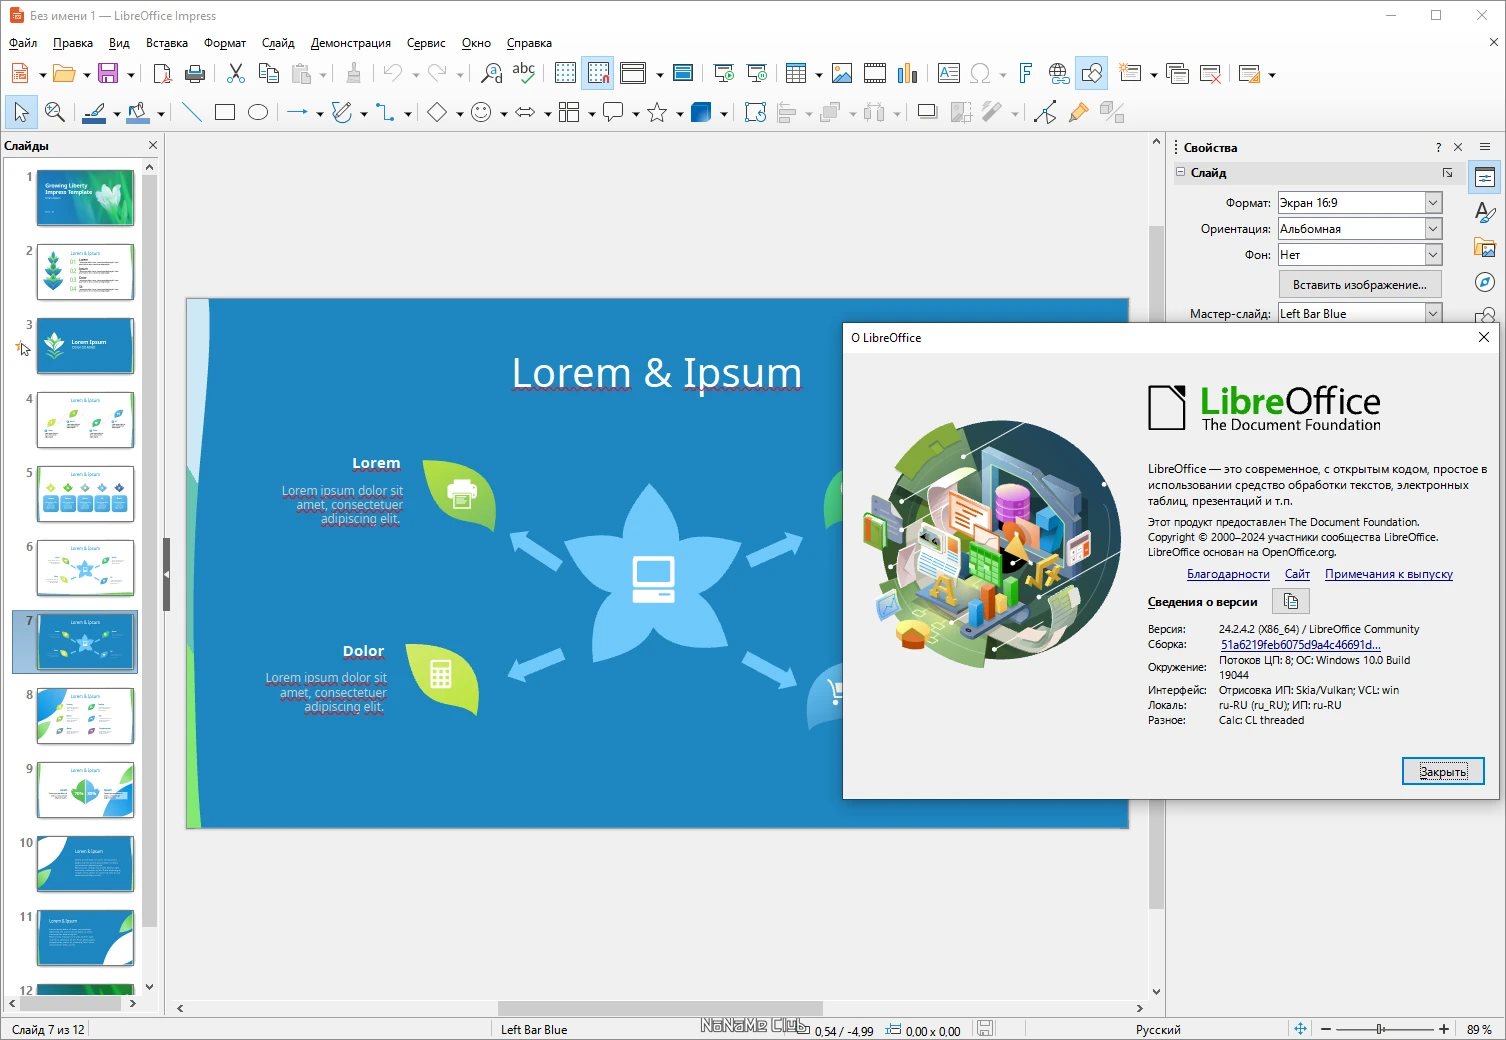Toggle the Shadow button in drawing toolbar
The width and height of the screenshot is (1506, 1040).
[927, 113]
